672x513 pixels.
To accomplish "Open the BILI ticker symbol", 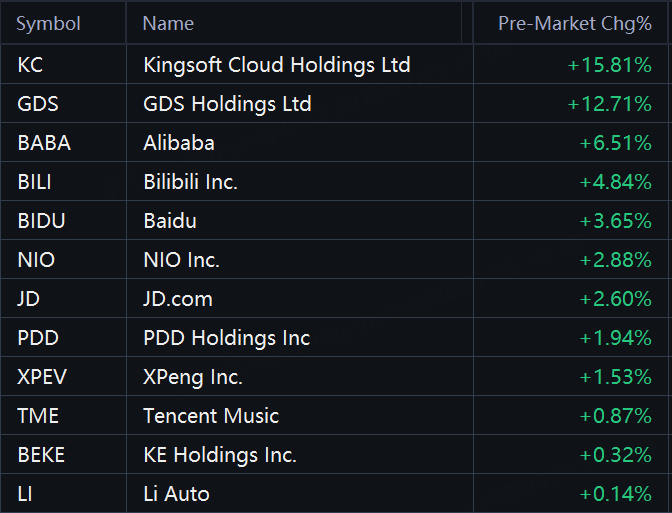I will [35, 182].
